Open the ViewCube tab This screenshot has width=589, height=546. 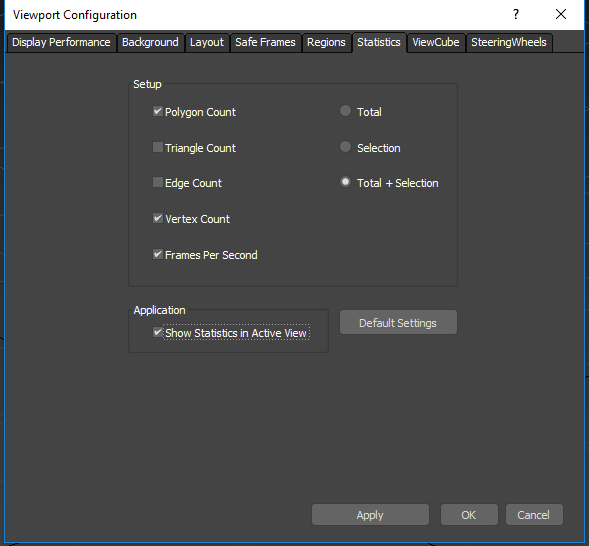pos(436,42)
